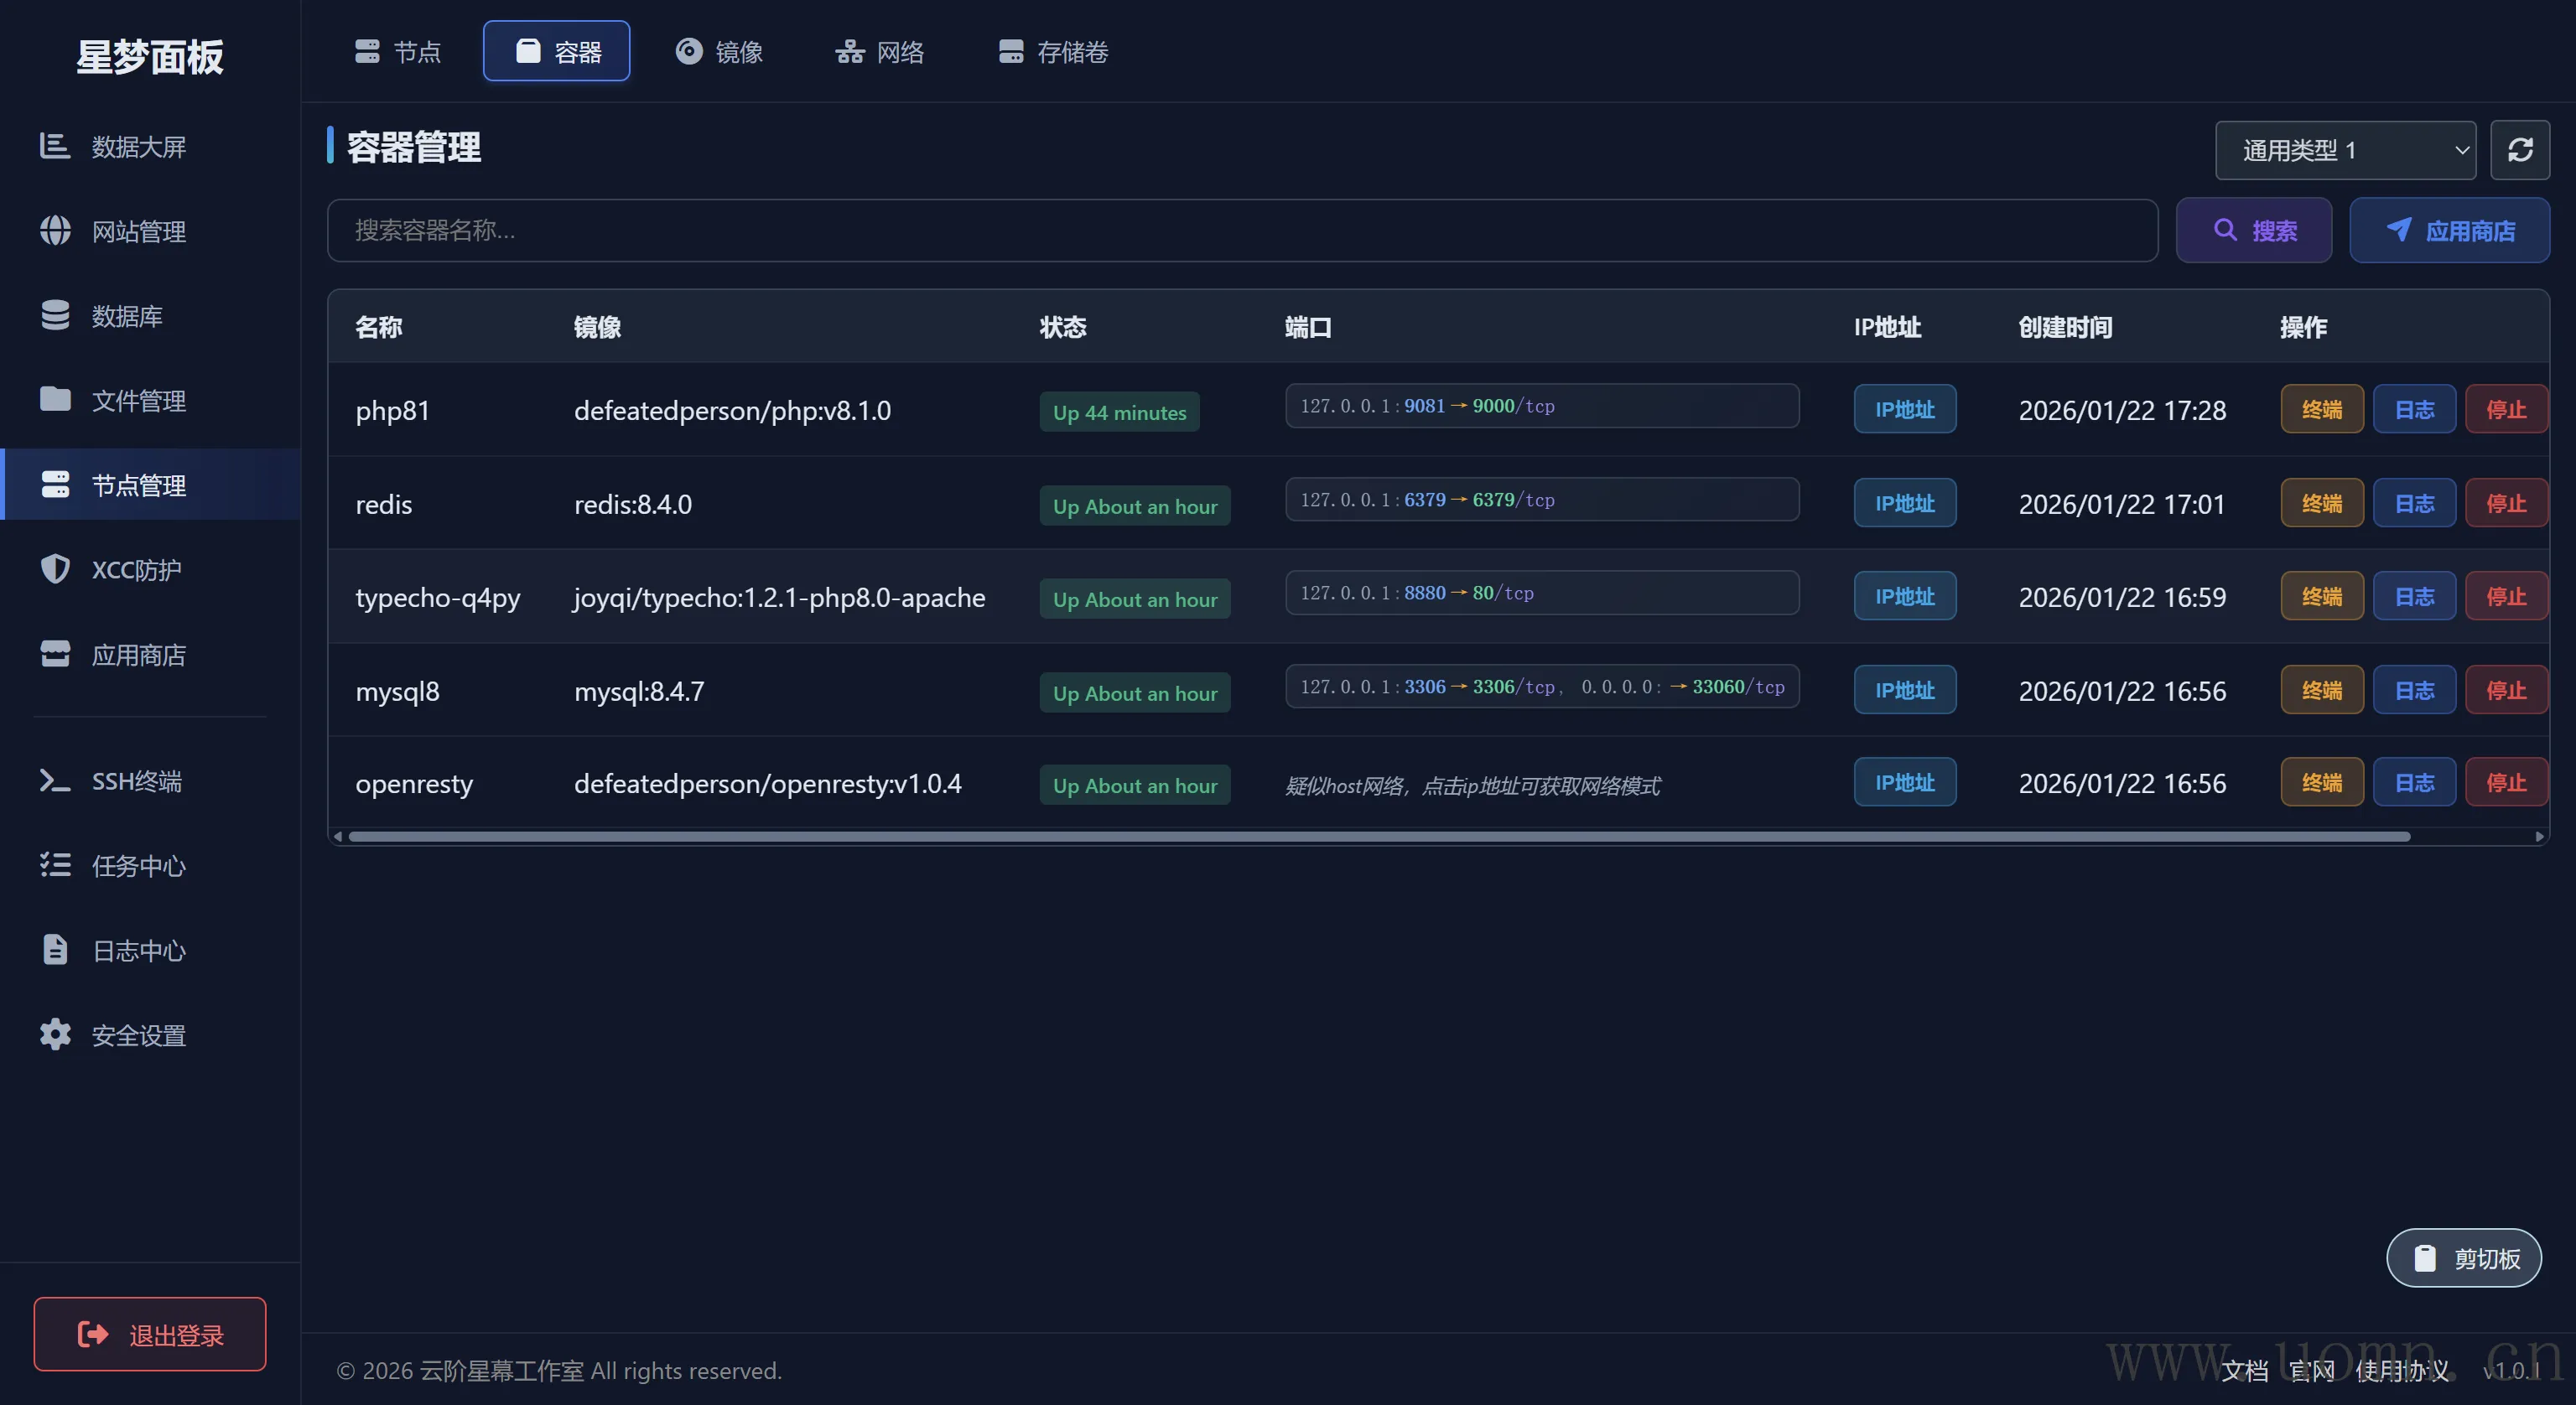Expand the 通用类型 1 dropdown
The width and height of the screenshot is (2576, 1405).
point(2345,150)
